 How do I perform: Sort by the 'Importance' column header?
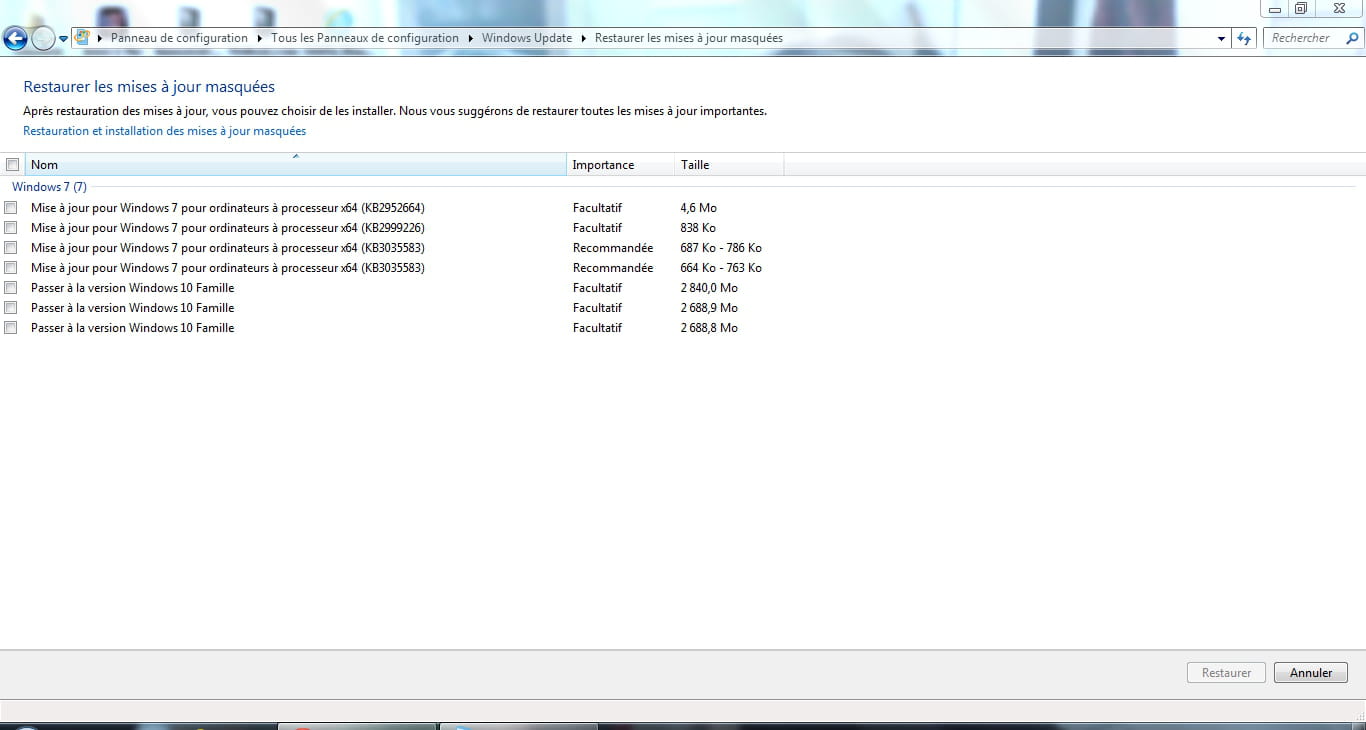pyautogui.click(x=620, y=165)
